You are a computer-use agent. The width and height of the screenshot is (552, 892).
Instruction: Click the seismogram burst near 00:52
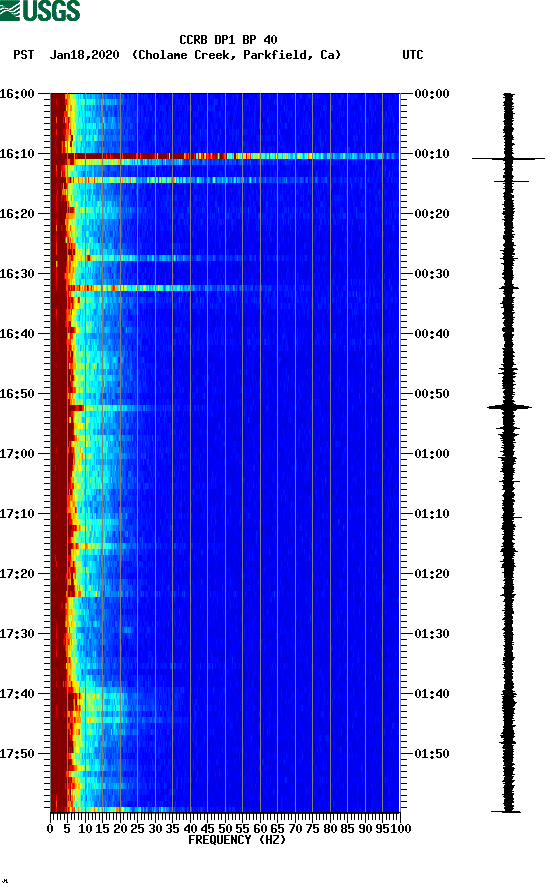click(509, 407)
